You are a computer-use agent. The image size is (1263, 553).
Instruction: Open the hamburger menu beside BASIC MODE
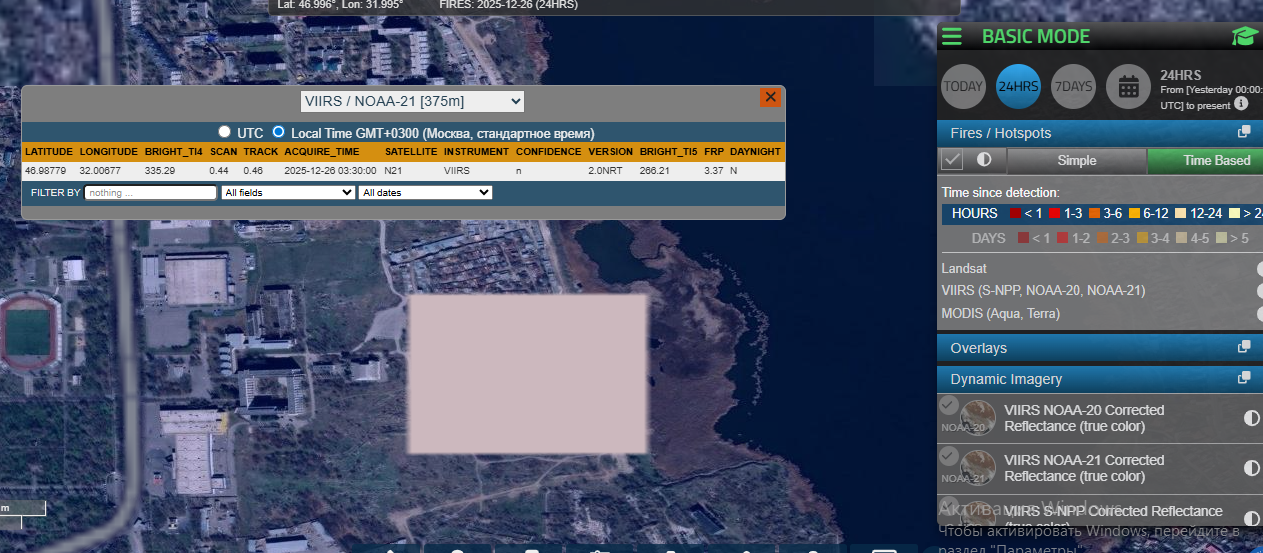coord(952,37)
